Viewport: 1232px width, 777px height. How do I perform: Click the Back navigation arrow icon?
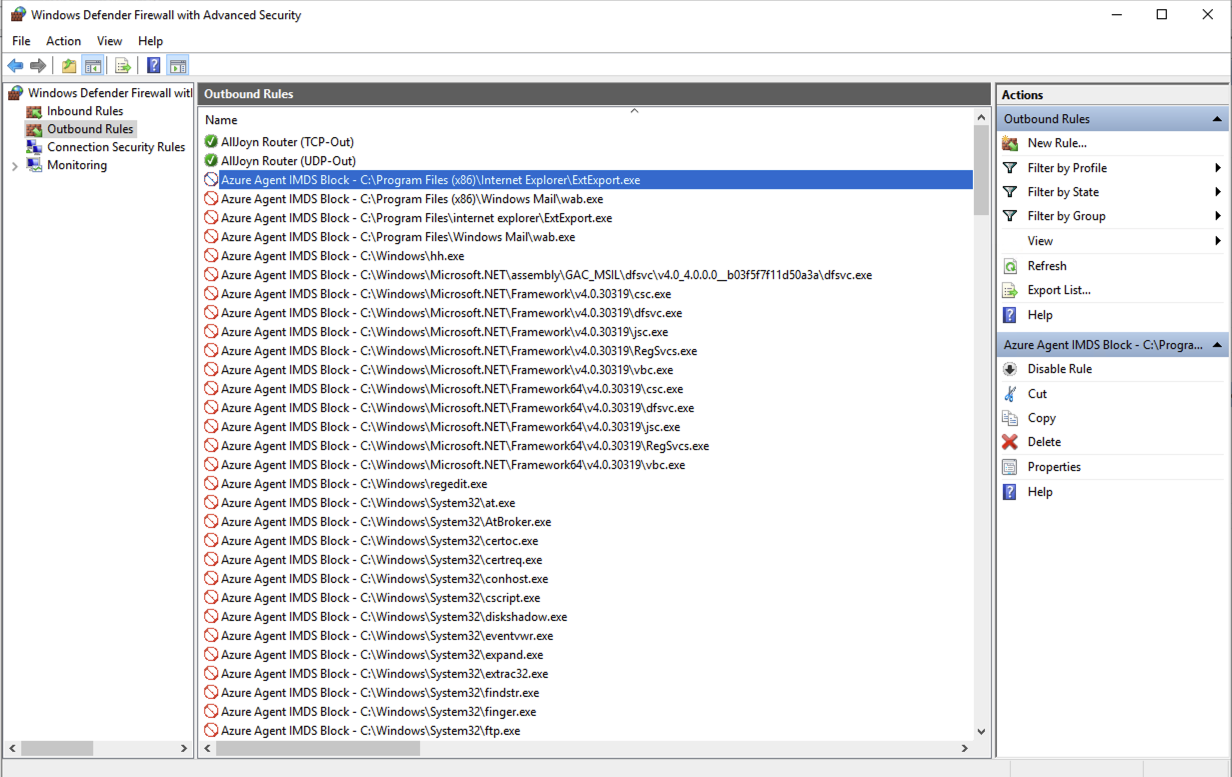point(15,65)
